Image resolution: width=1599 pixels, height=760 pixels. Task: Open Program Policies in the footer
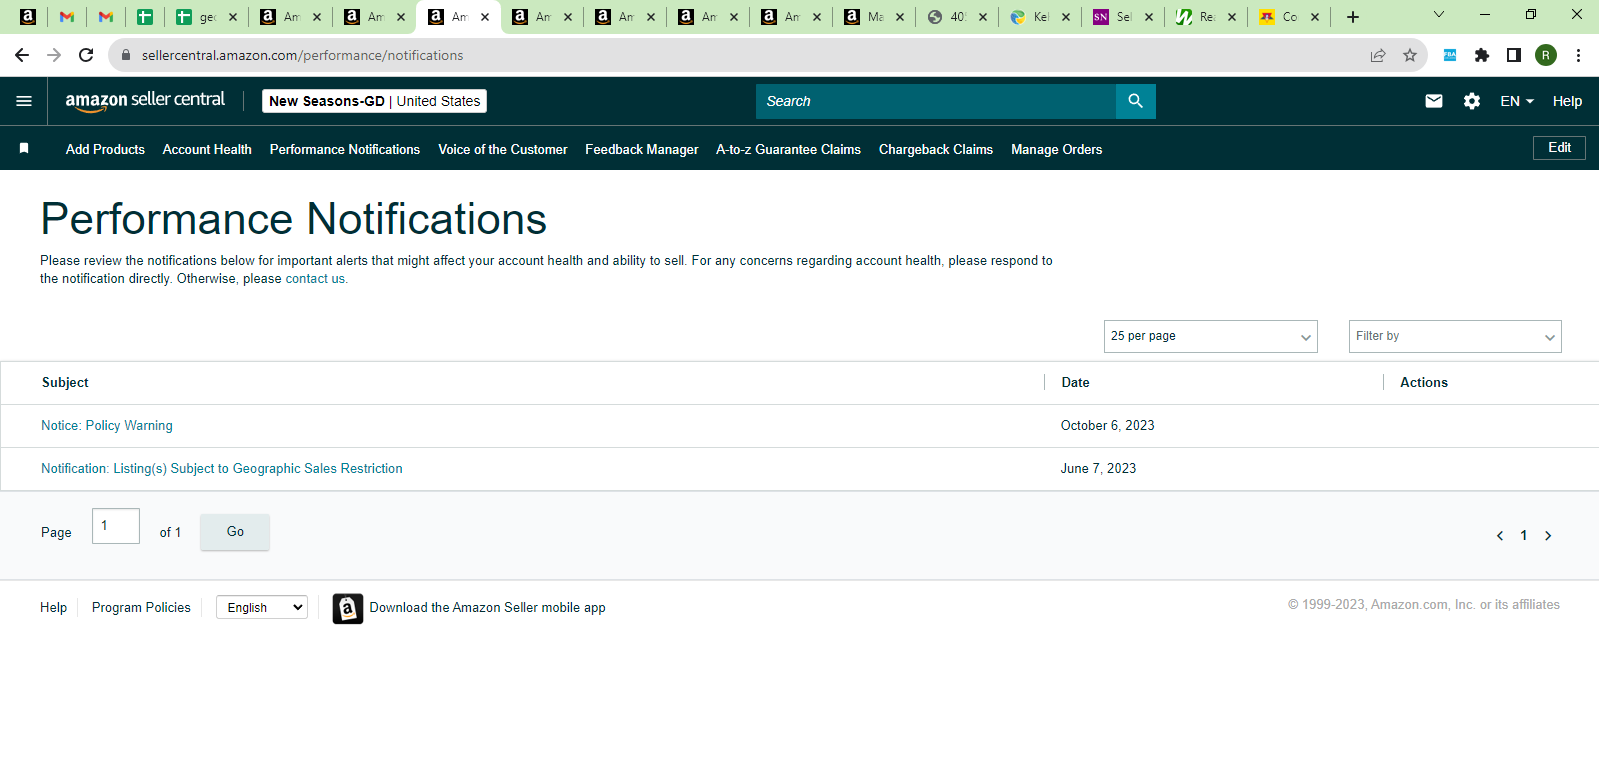click(141, 607)
